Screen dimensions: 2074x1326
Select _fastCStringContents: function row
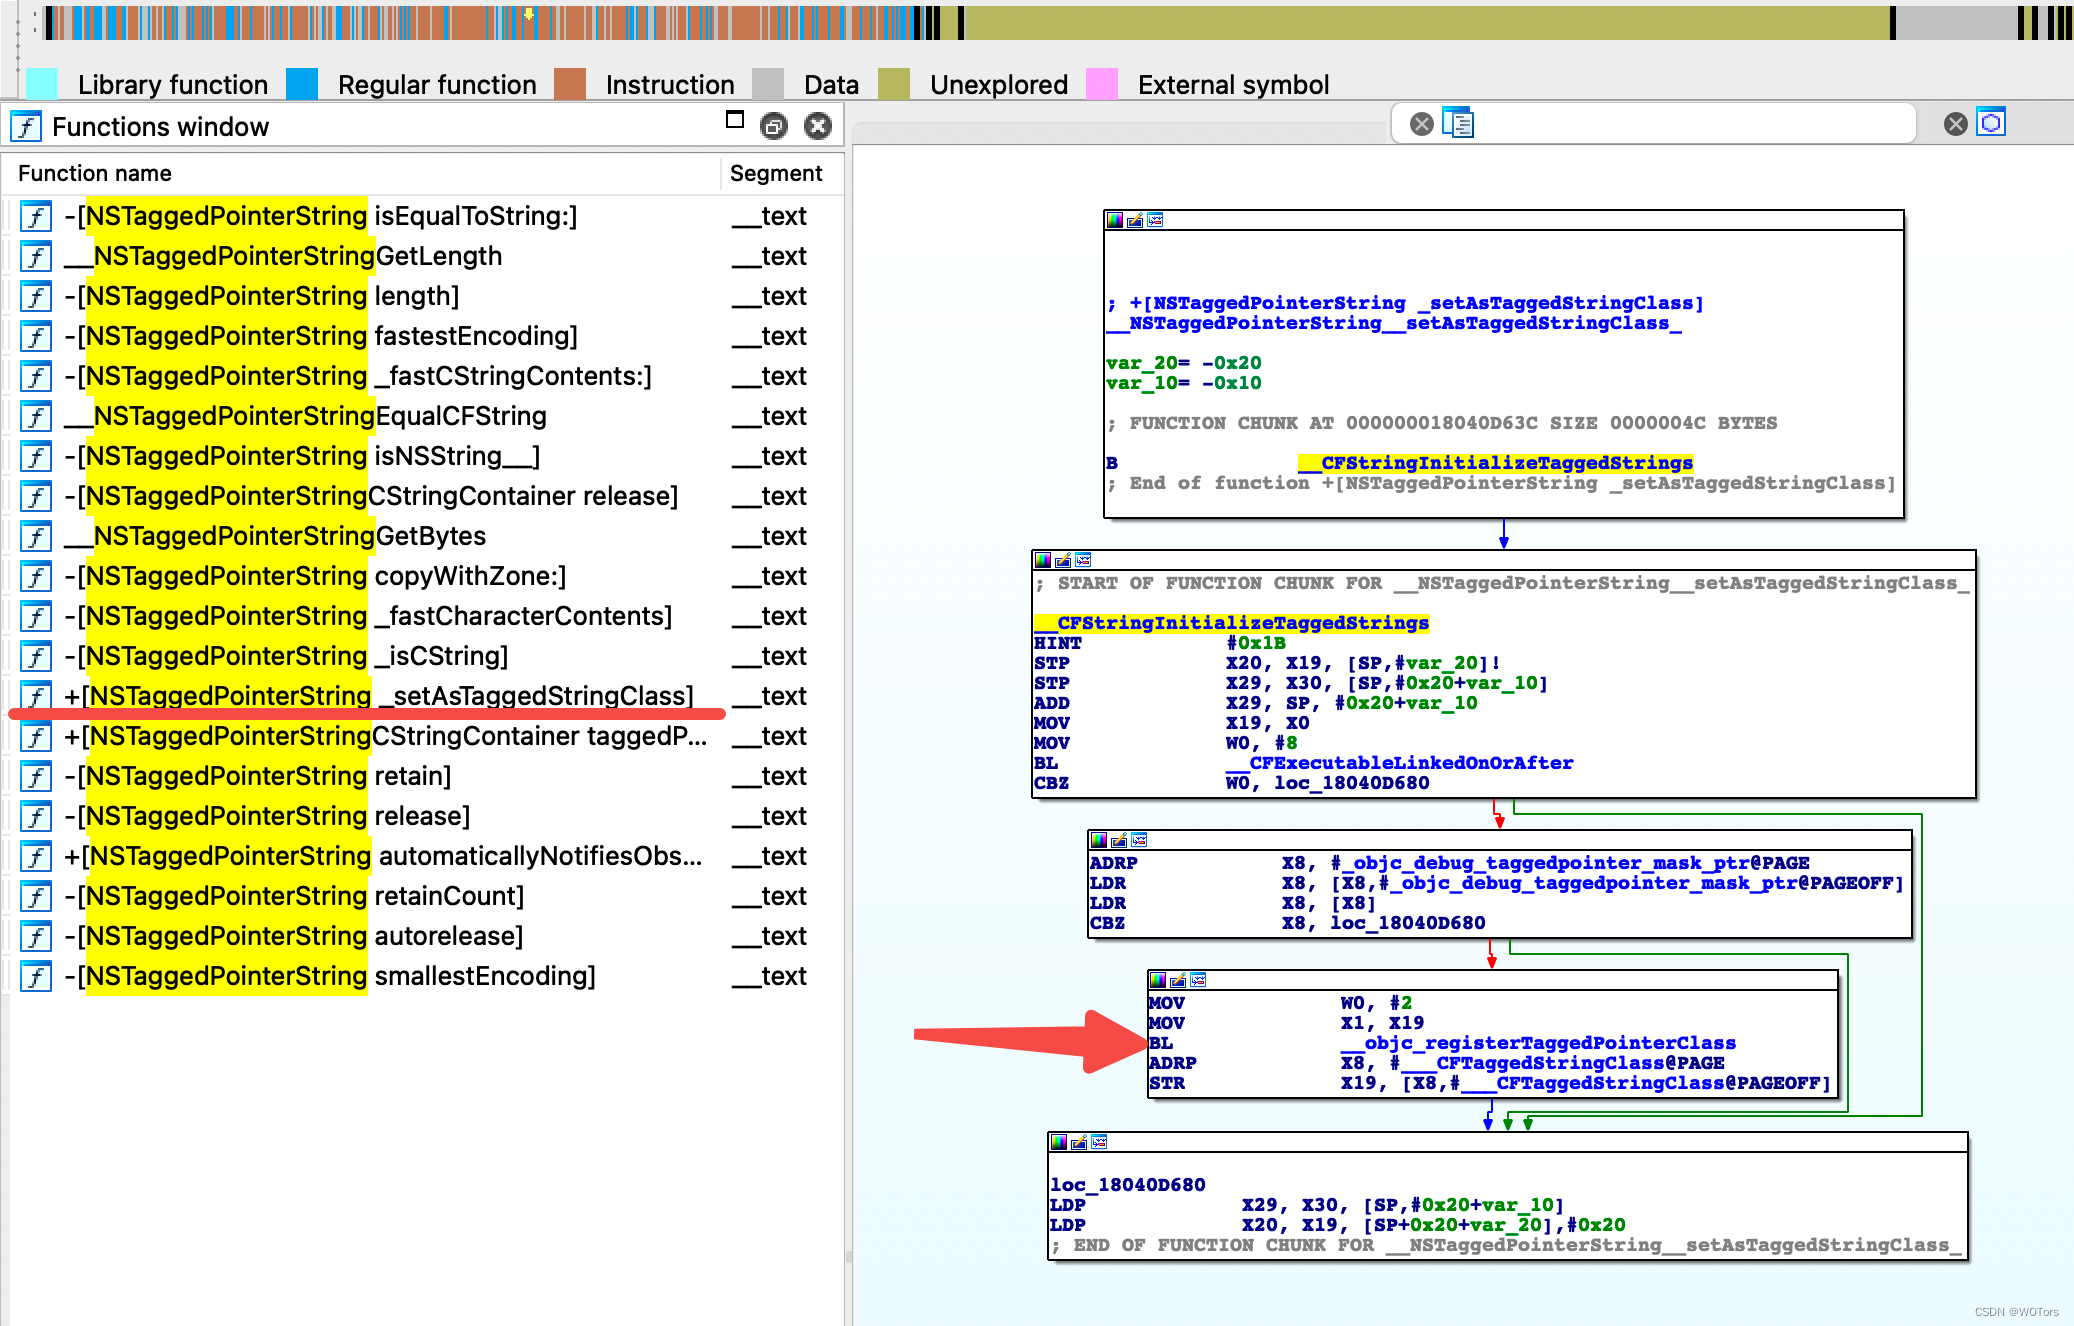[x=424, y=376]
